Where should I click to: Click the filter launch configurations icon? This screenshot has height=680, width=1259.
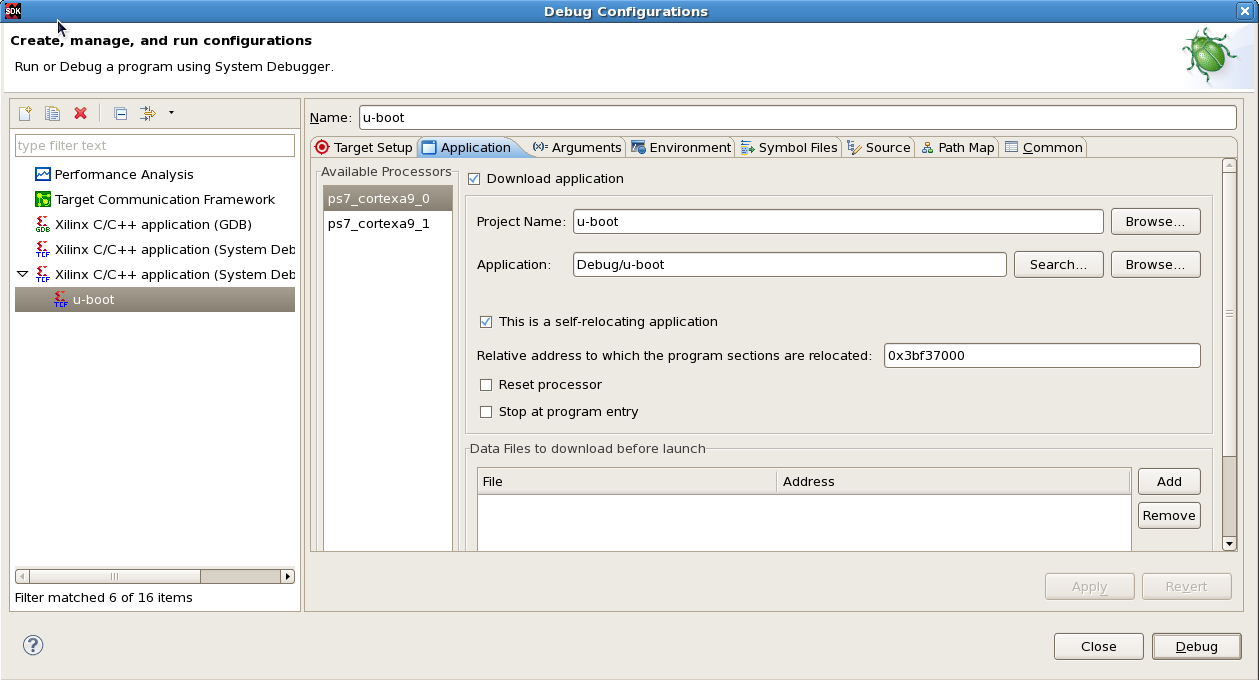148,113
